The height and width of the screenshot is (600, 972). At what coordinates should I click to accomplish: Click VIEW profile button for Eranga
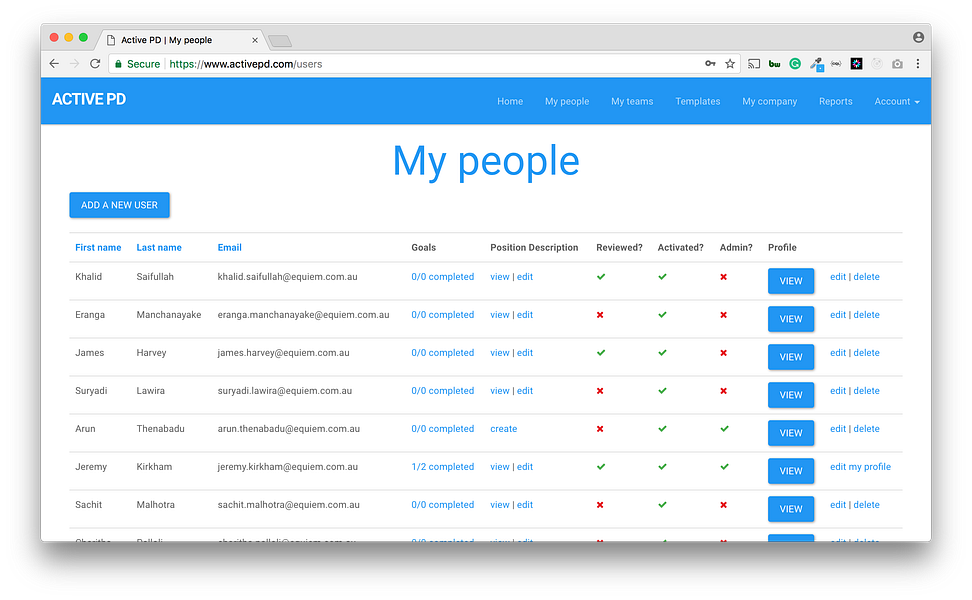(791, 319)
